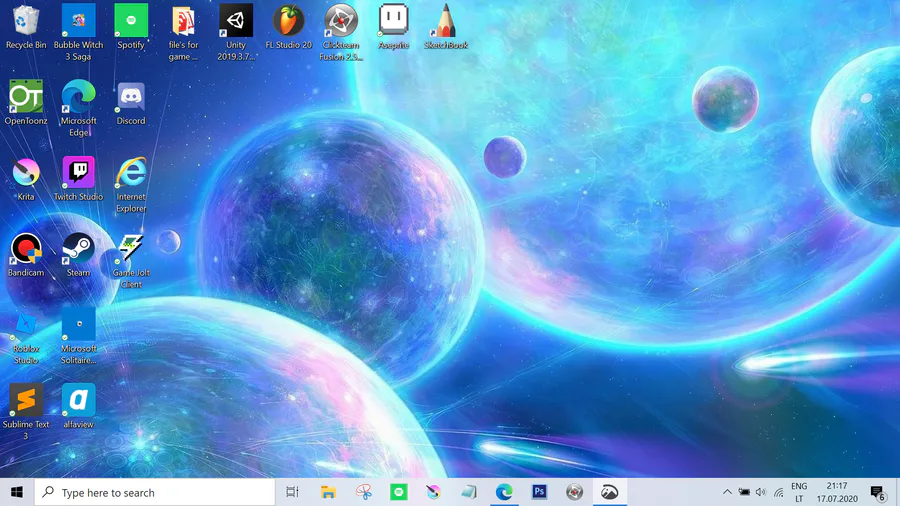This screenshot has height=506, width=900.
Task: Select the SketchBook desktop icon
Action: [x=446, y=28]
